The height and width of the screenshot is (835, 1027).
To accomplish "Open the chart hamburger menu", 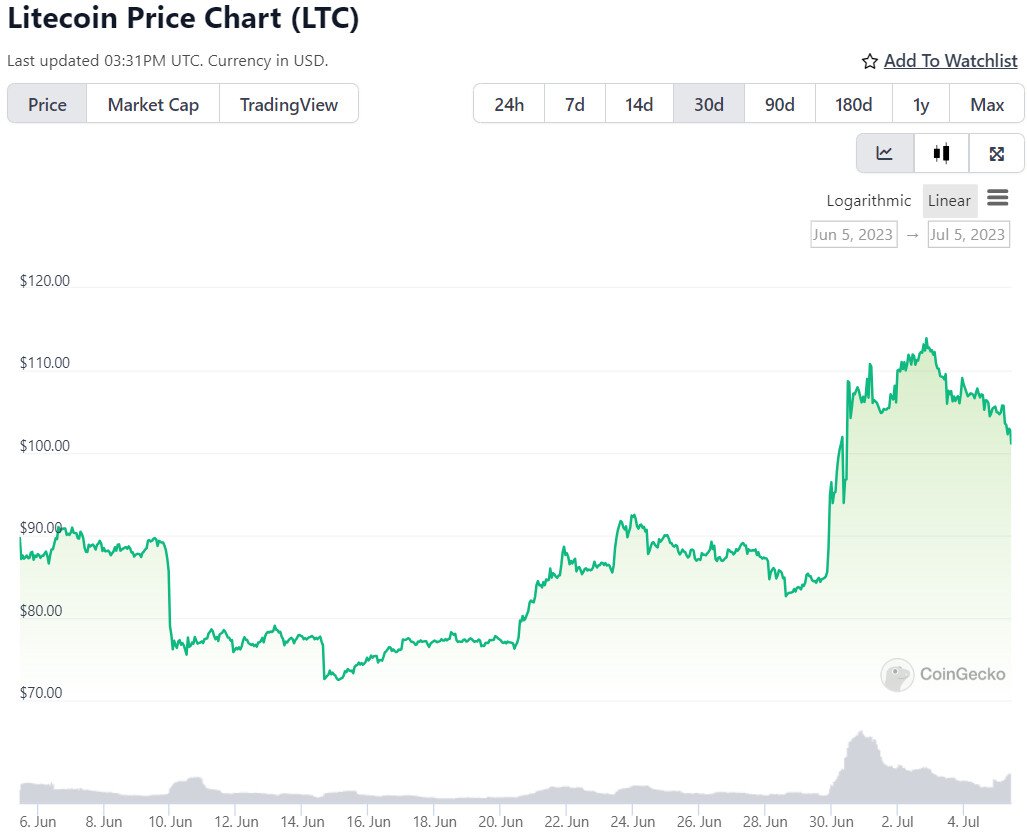I will point(997,198).
